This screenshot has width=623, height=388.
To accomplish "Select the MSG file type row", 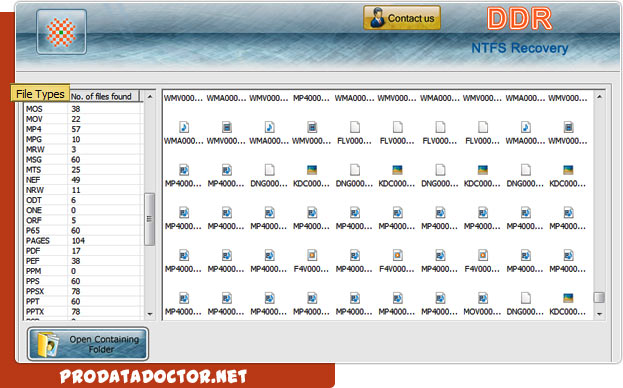I will [x=83, y=159].
